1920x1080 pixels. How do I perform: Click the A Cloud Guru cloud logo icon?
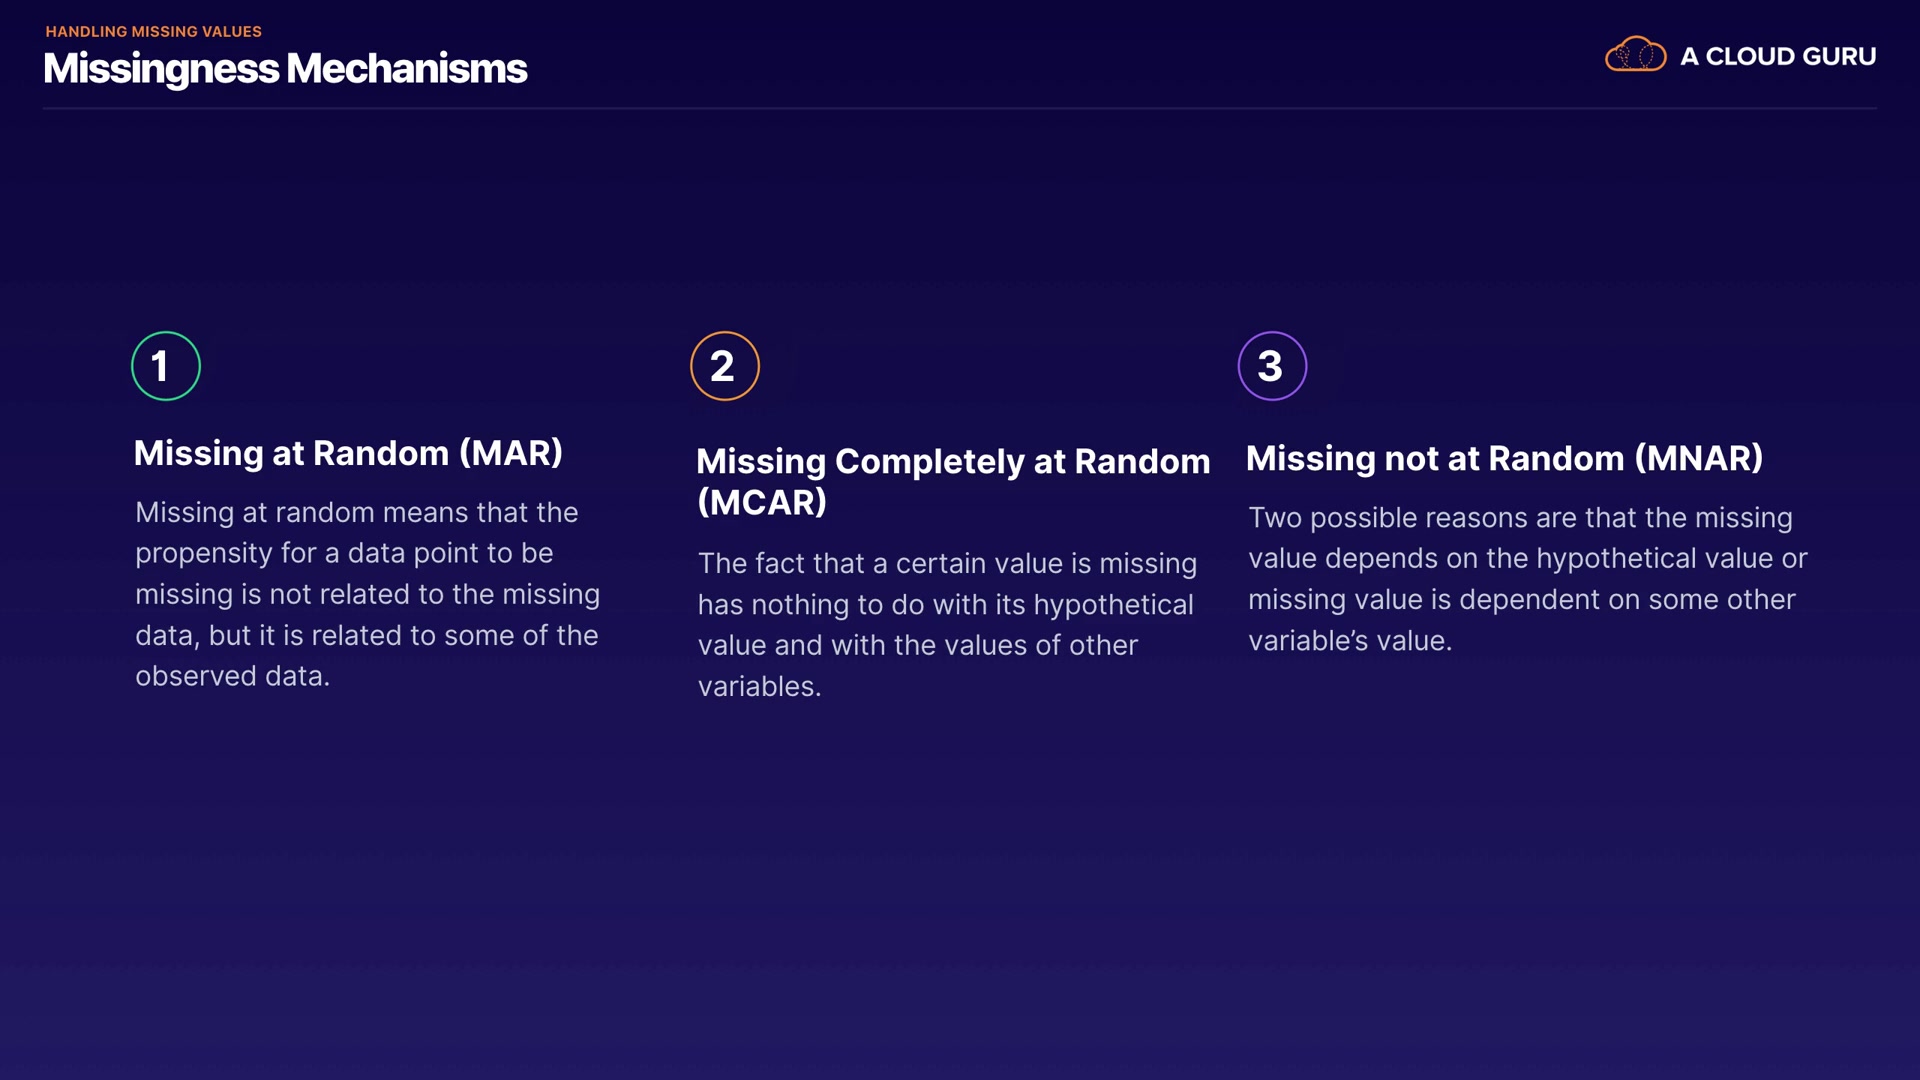coord(1635,55)
